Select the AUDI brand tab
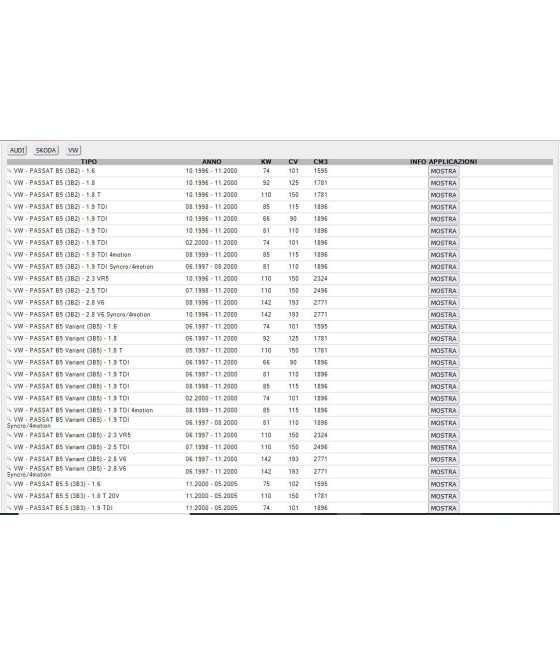Image resolution: width=560 pixels, height=655 pixels. point(17,150)
